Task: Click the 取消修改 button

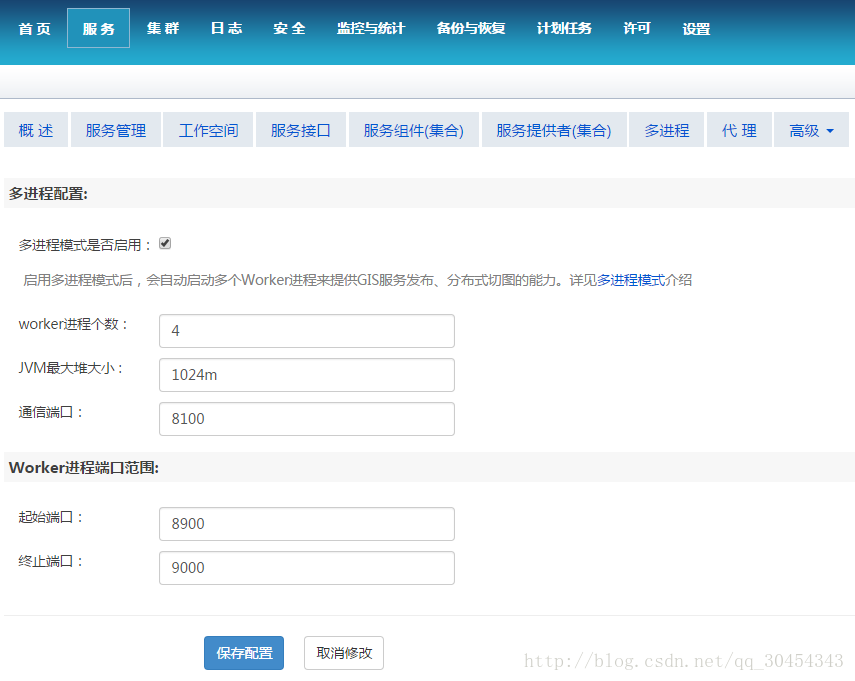Action: [344, 653]
